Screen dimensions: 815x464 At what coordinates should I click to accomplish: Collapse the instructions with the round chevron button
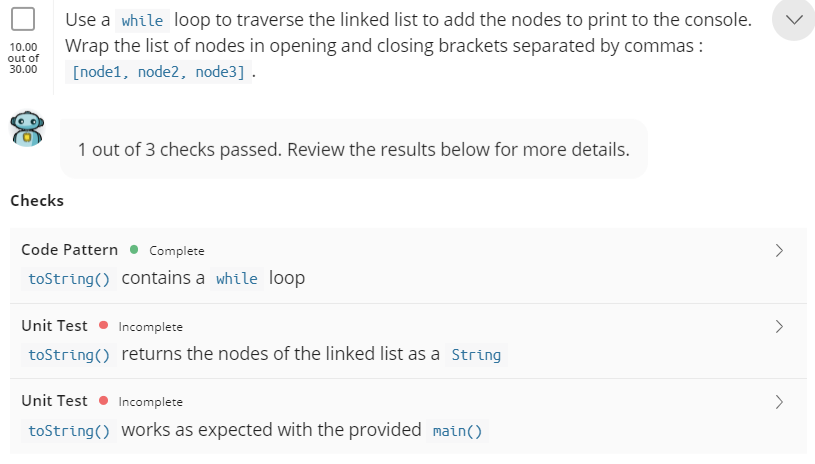794,21
